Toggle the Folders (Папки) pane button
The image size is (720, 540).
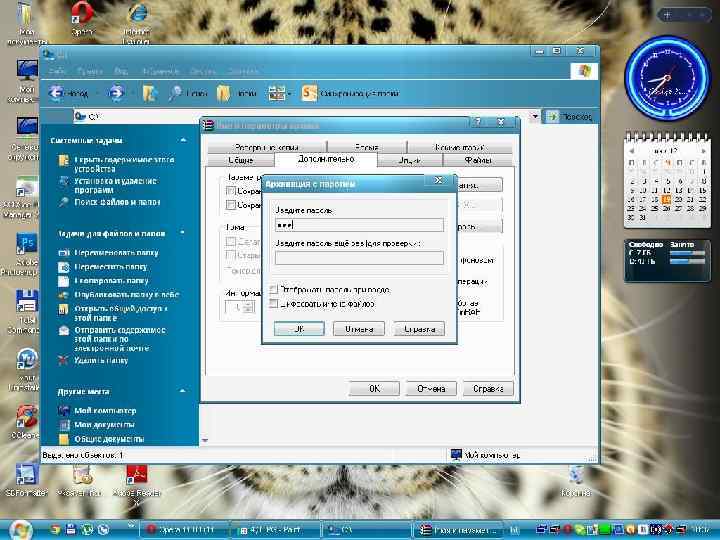236,93
